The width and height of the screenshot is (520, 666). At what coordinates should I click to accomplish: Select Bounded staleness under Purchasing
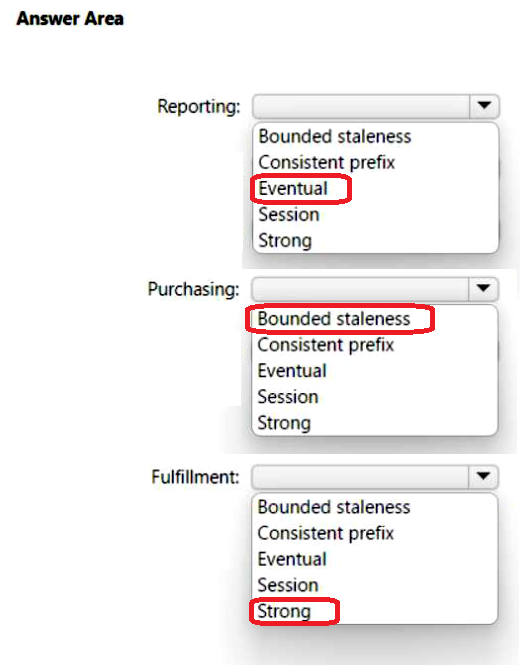coord(334,319)
